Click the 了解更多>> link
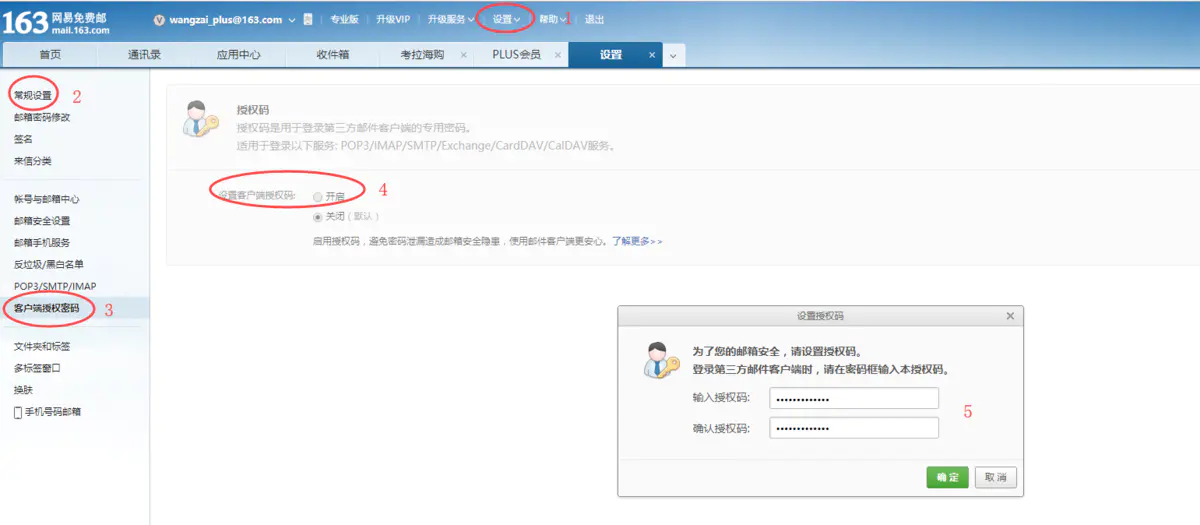The width and height of the screenshot is (1200, 525). [x=637, y=242]
